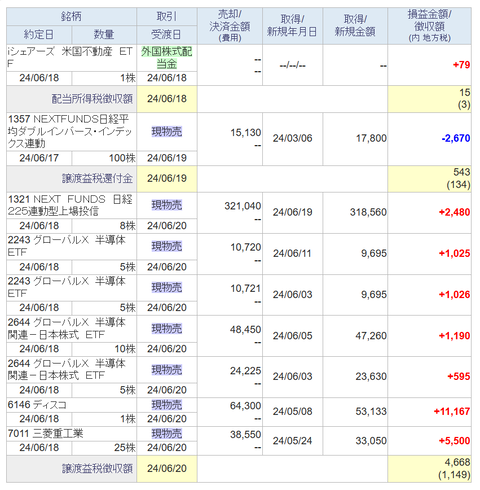Image resolution: width=480 pixels, height=490 pixels.
Task: Click the 318,560 acquisition amount
Action: click(368, 212)
